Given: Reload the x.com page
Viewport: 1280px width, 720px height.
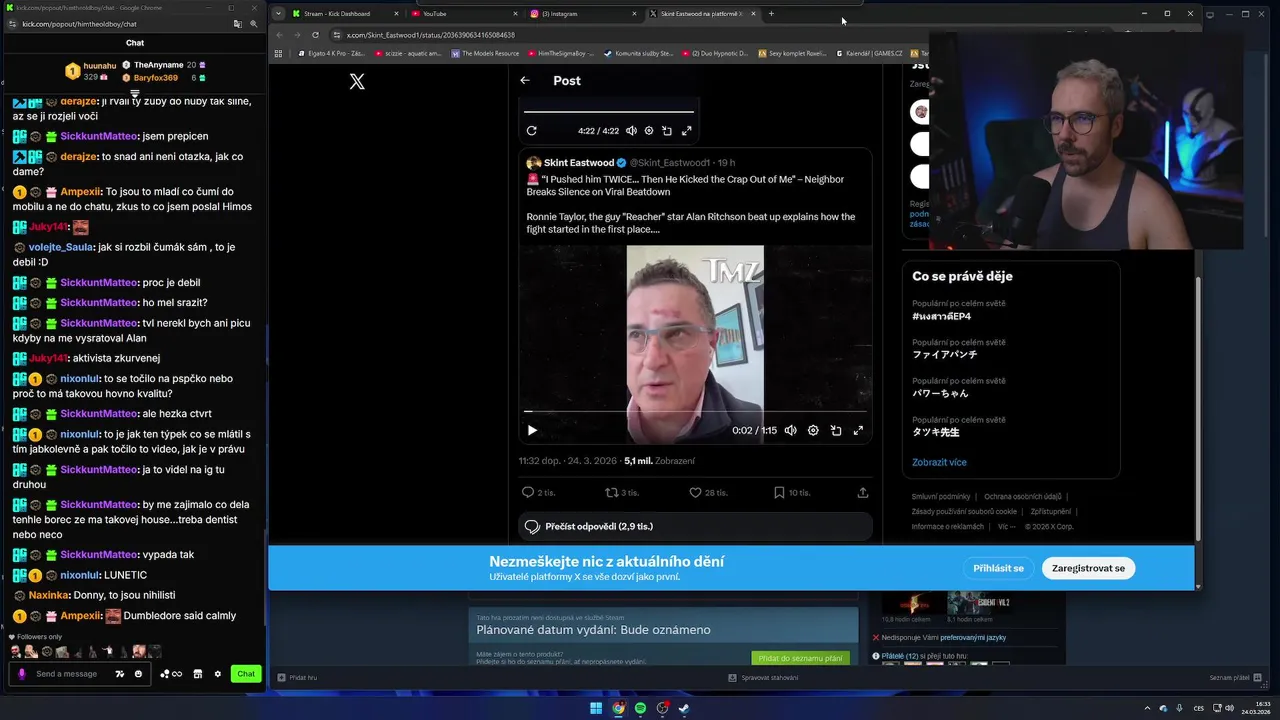Looking at the screenshot, I should coord(315,35).
